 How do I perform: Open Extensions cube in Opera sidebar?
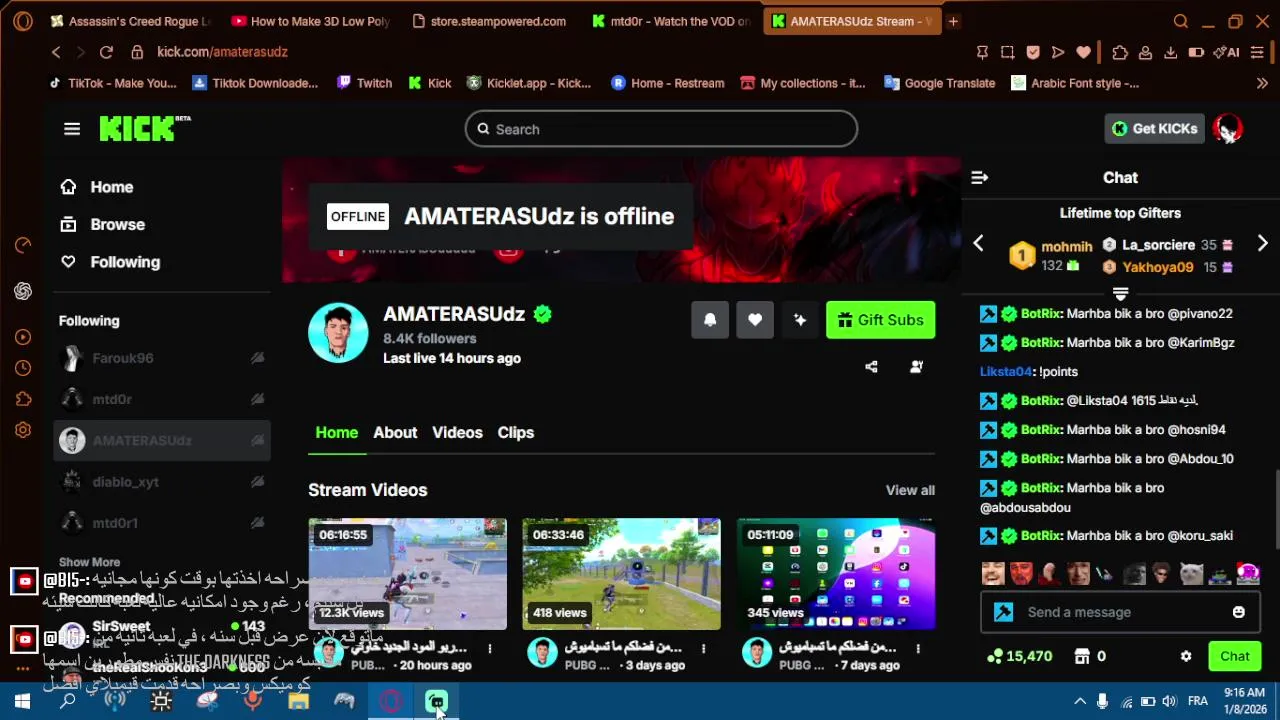(23, 399)
